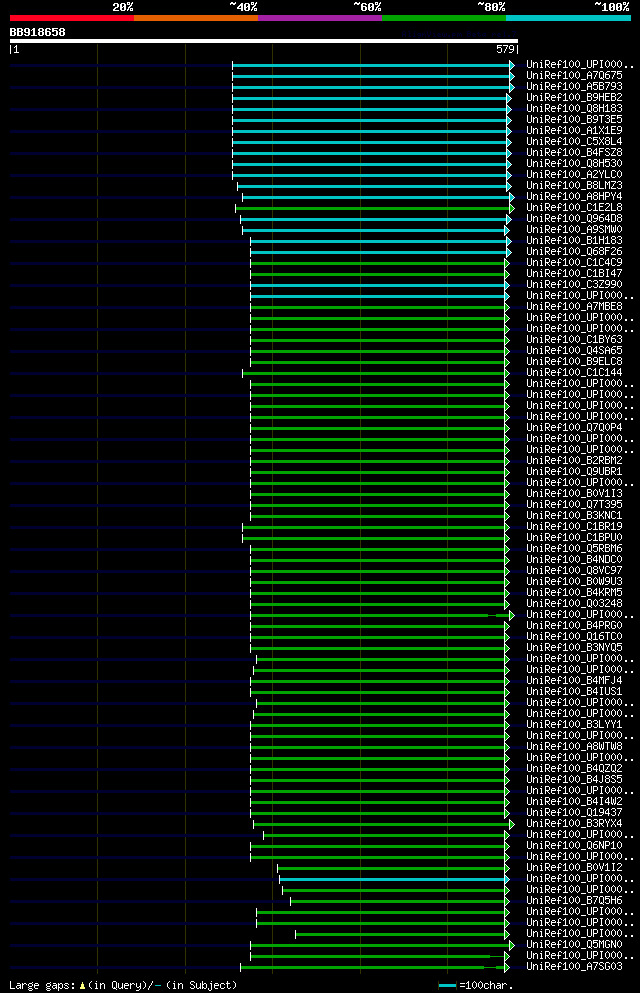
Task: Select UniRef100_B1H183 label
Action: click(x=574, y=241)
